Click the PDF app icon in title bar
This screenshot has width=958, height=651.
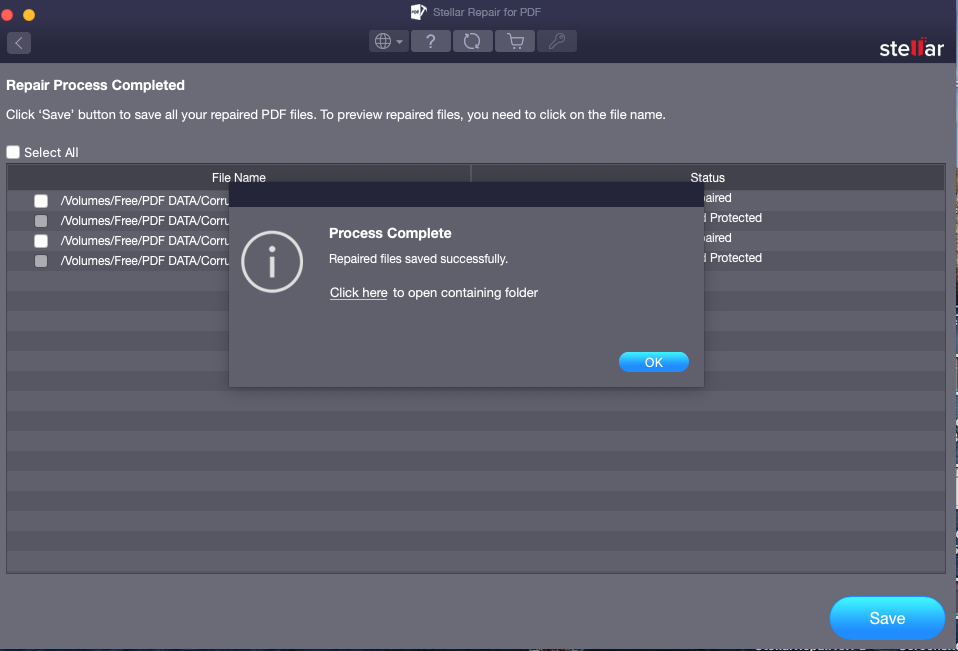[x=419, y=12]
